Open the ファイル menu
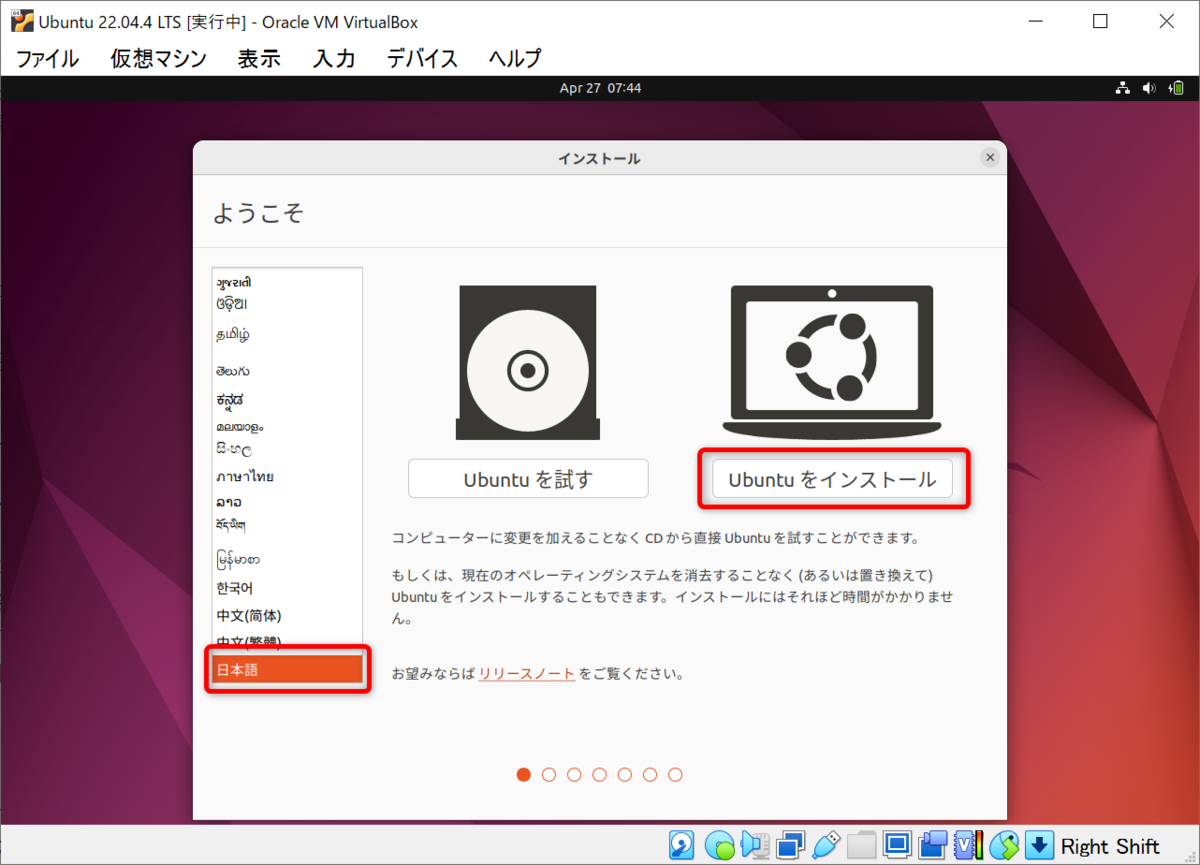1200x865 pixels. pos(47,58)
